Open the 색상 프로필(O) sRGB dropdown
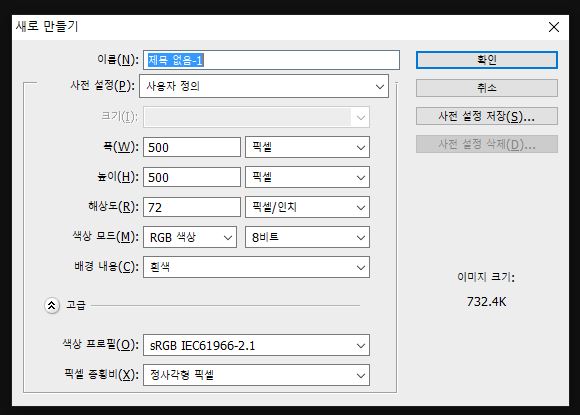This screenshot has height=415, width=580. click(x=256, y=345)
